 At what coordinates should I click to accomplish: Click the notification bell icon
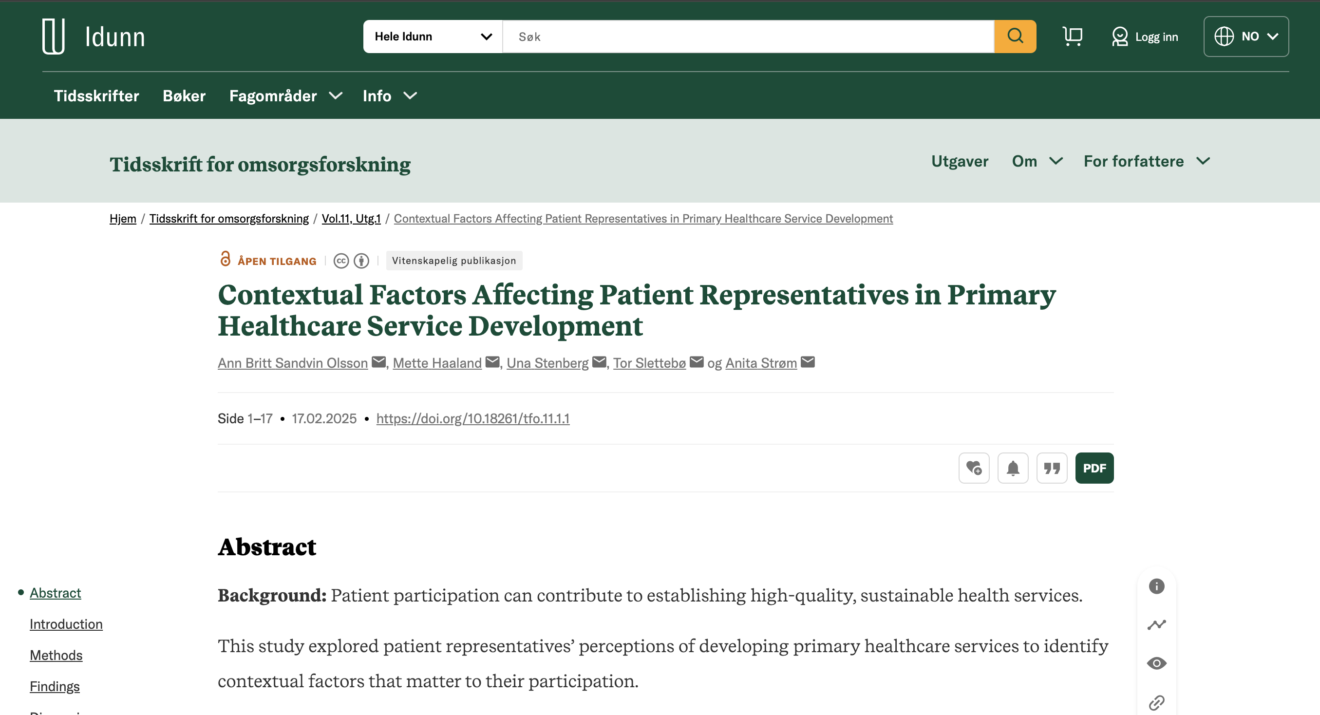[1013, 468]
